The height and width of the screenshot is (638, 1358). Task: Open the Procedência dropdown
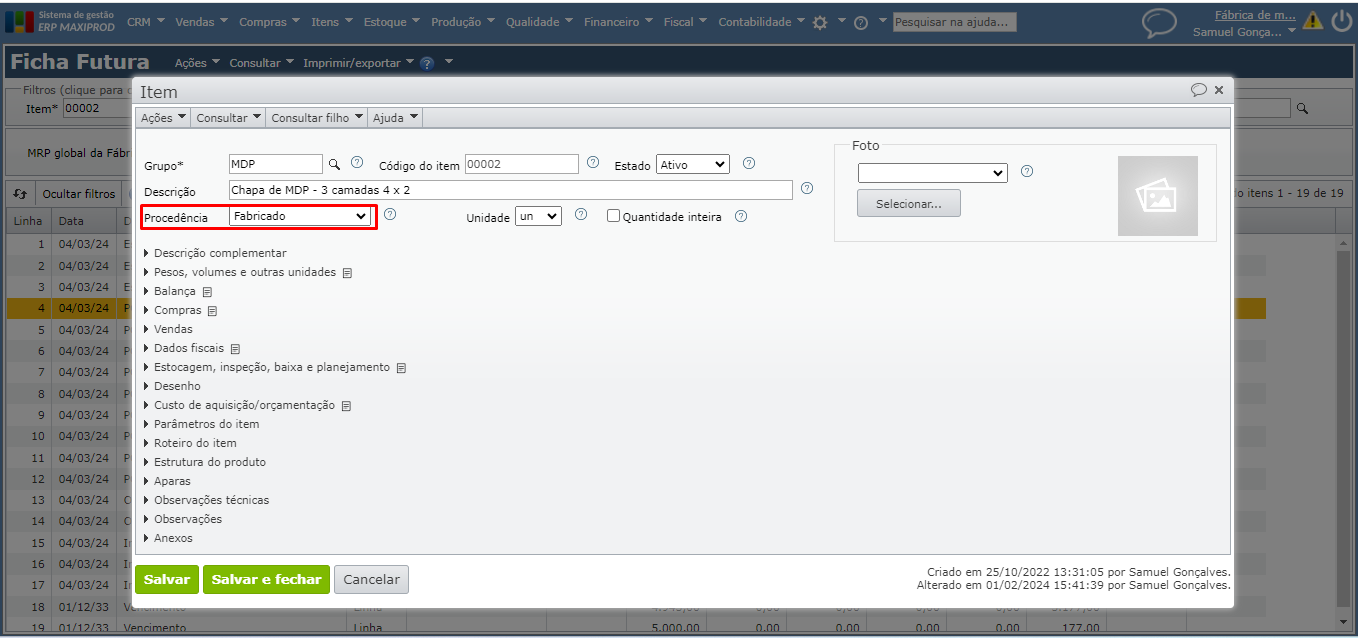tap(300, 215)
